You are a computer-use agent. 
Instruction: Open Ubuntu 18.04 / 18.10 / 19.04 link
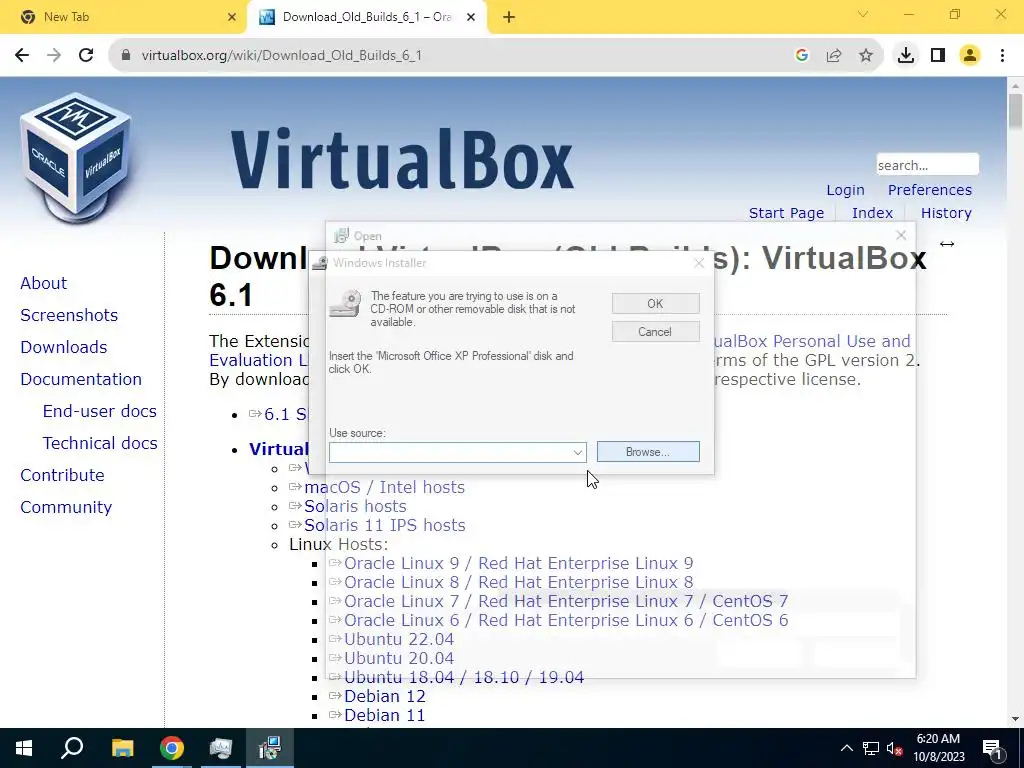[464, 677]
